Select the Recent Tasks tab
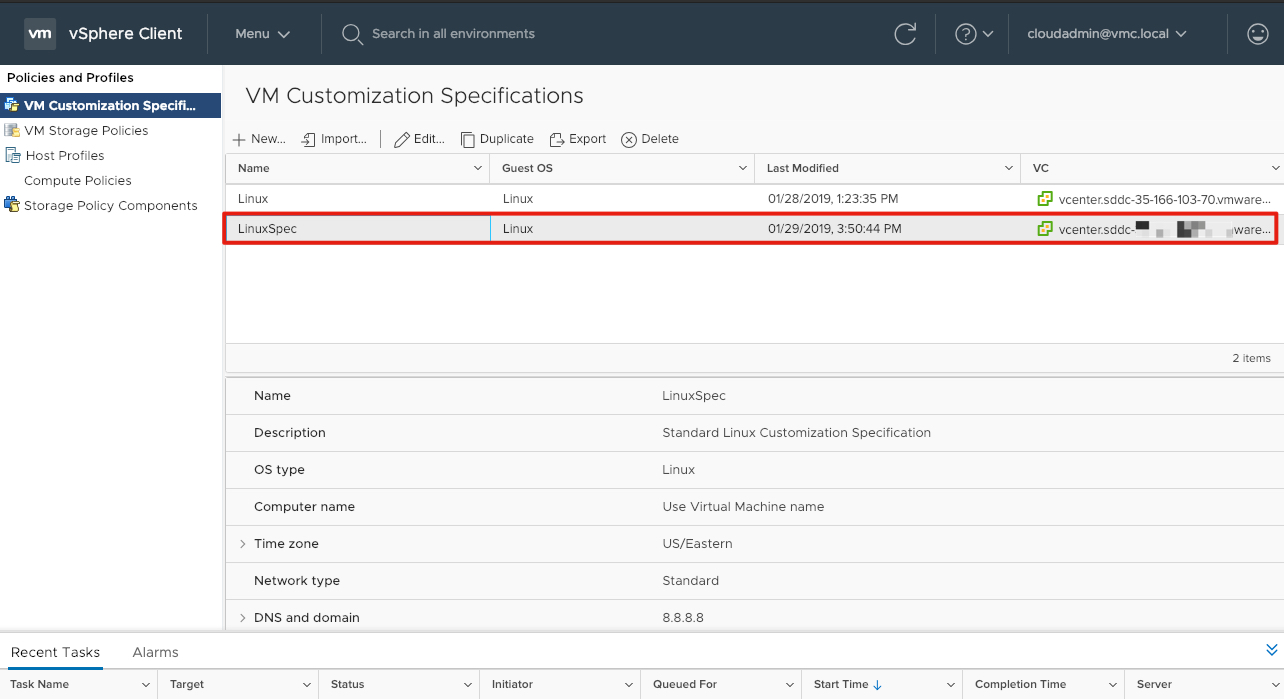Viewport: 1284px width, 699px height. coord(55,652)
